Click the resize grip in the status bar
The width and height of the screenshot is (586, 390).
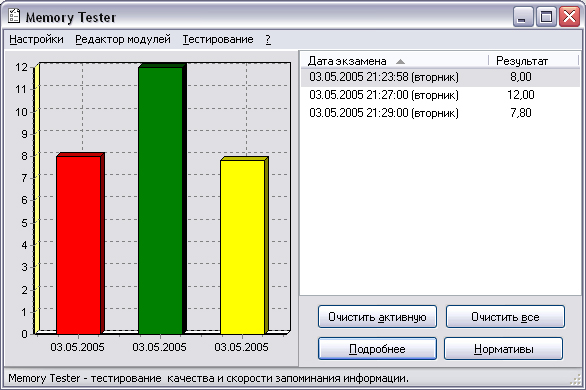(x=576, y=380)
